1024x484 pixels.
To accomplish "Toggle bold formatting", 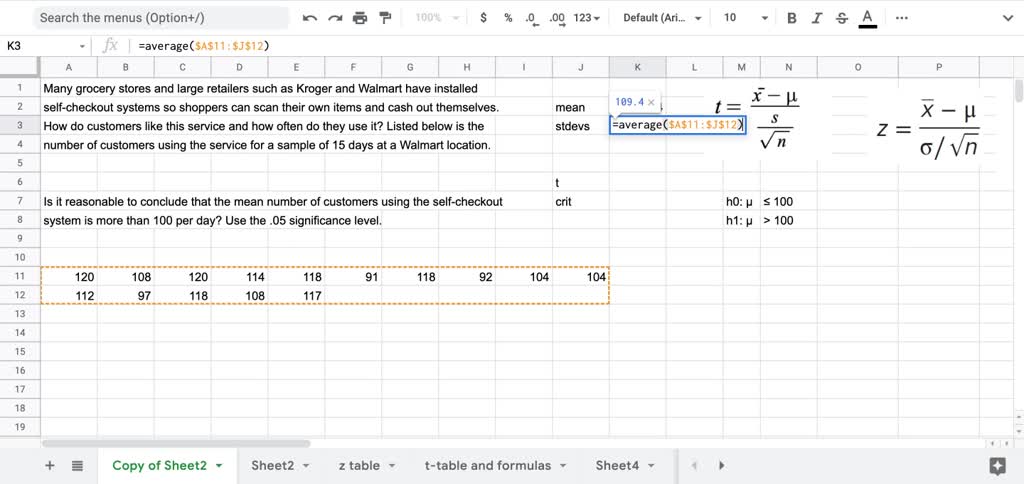I will click(792, 18).
